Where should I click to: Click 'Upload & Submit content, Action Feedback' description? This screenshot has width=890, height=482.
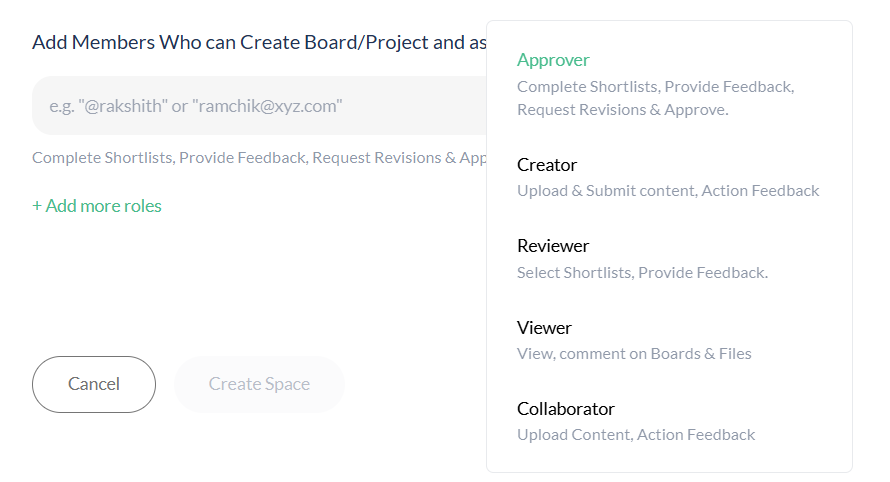(667, 191)
